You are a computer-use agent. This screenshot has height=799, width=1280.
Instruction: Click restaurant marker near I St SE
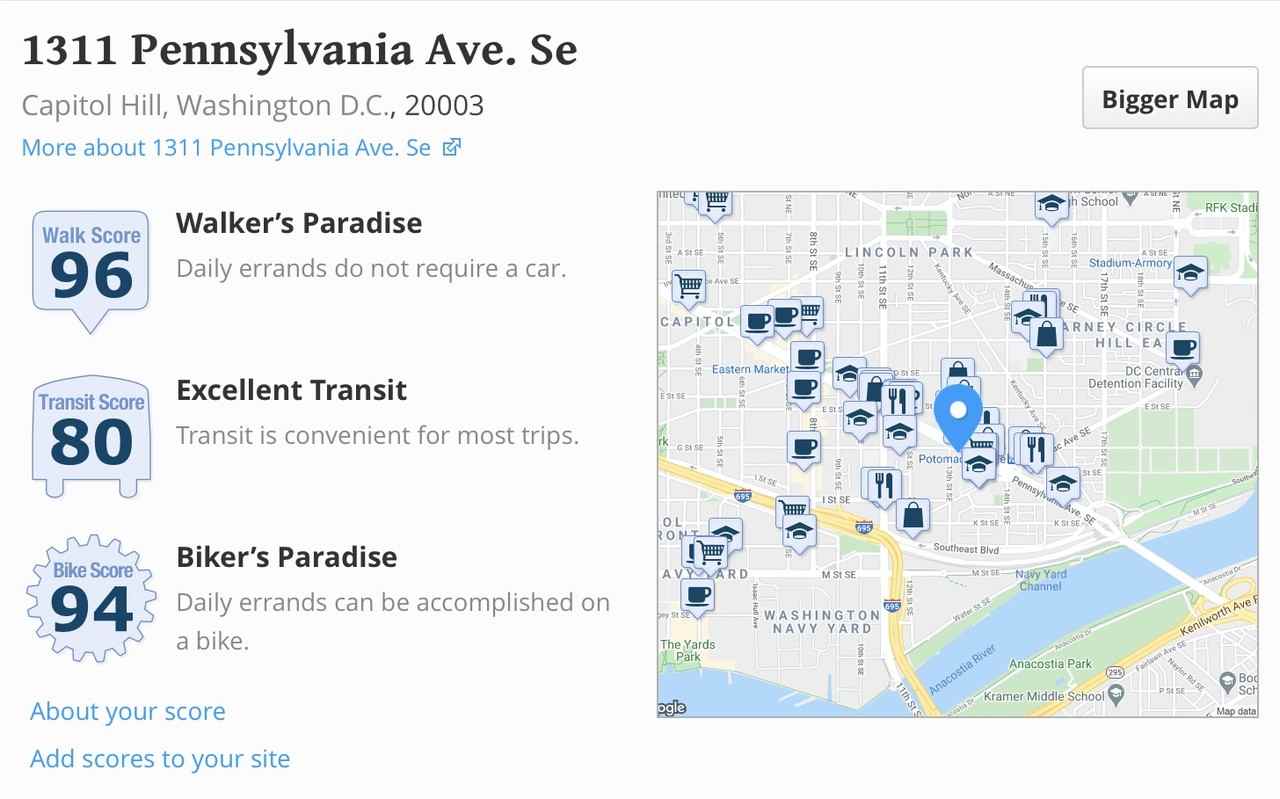[882, 485]
